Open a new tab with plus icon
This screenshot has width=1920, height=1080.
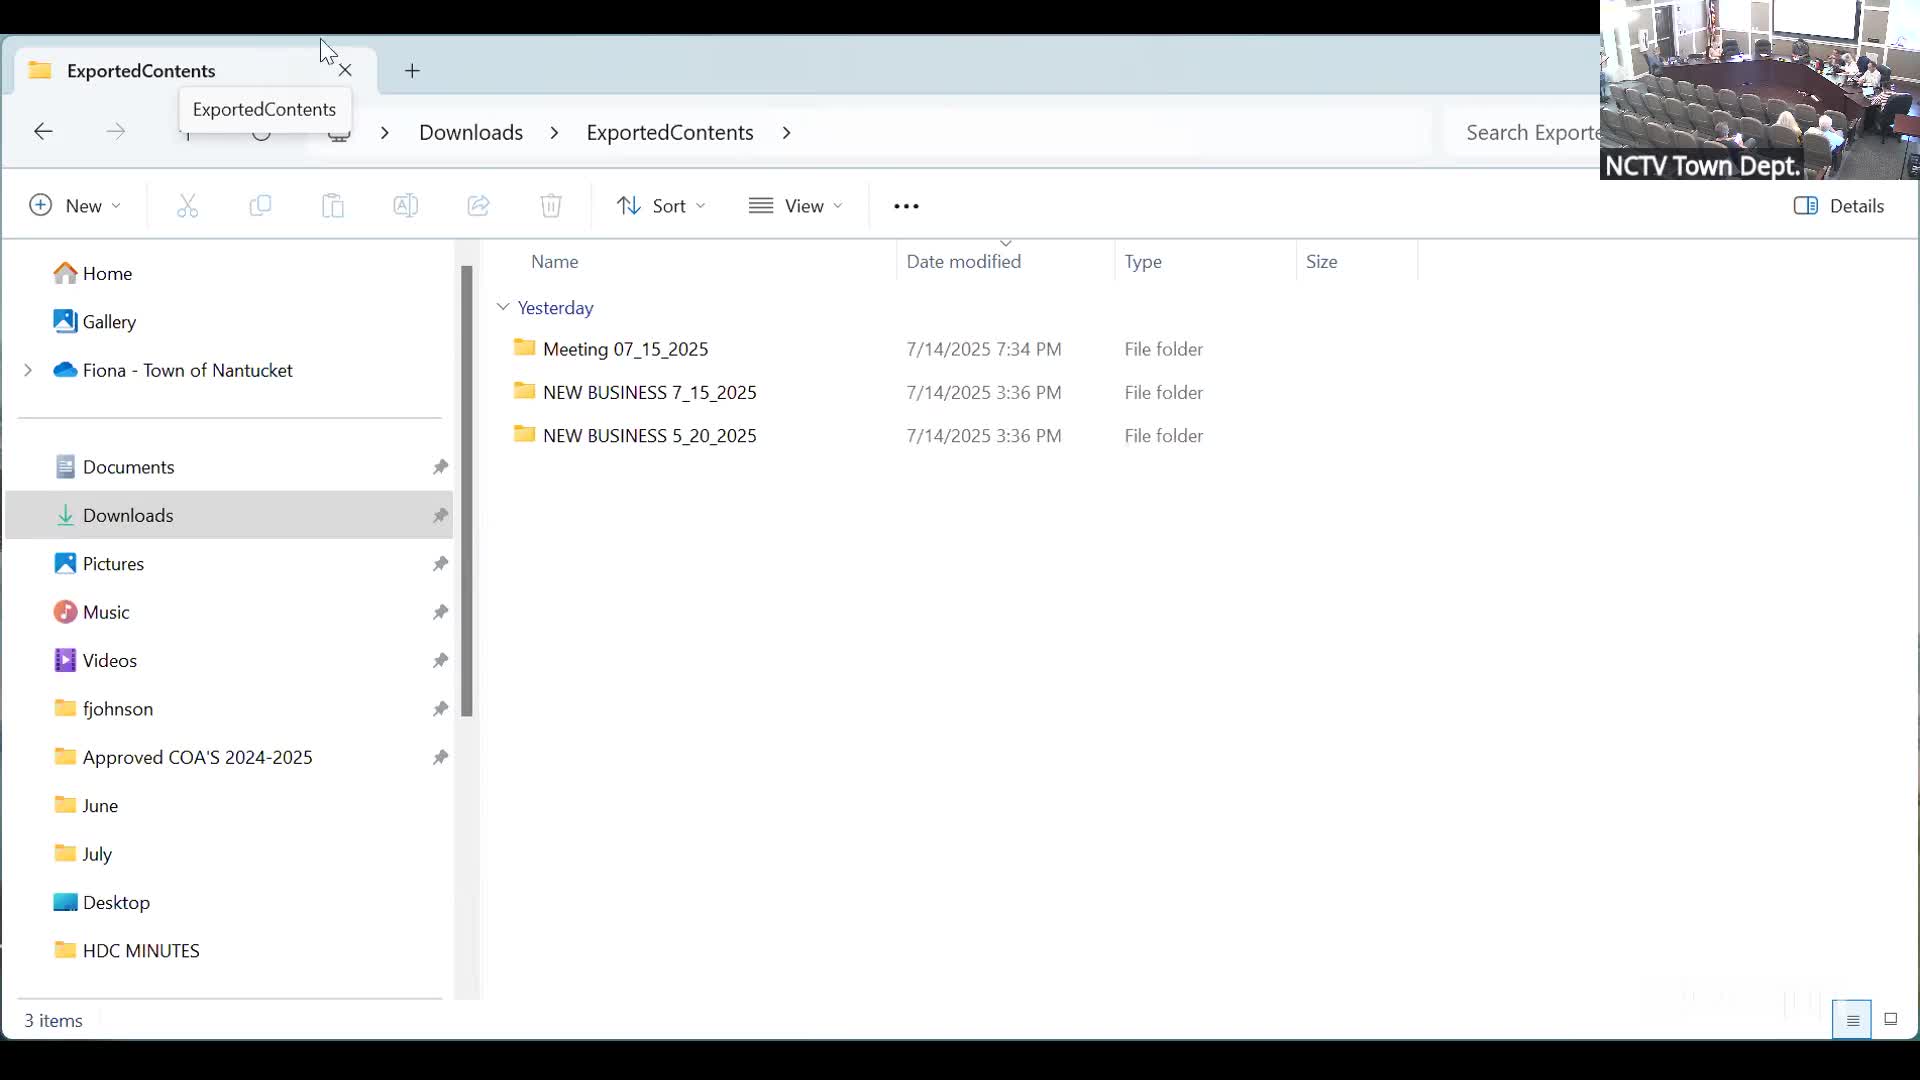pyautogui.click(x=412, y=71)
